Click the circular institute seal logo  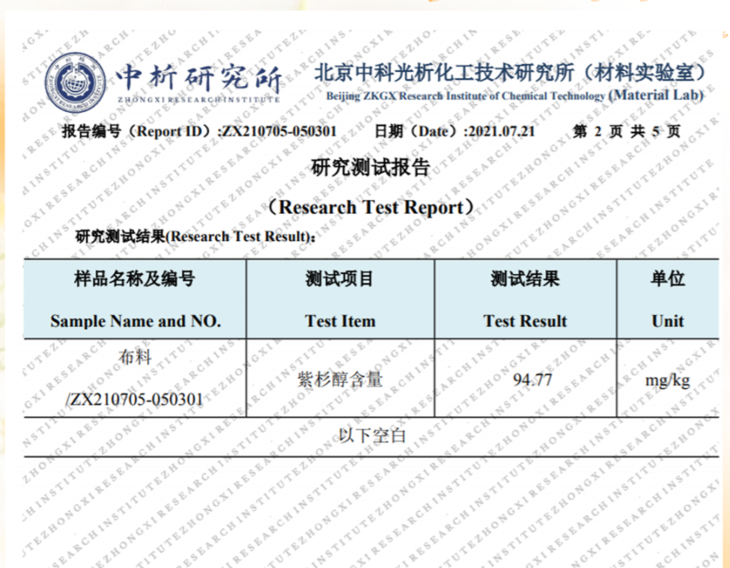(x=76, y=82)
